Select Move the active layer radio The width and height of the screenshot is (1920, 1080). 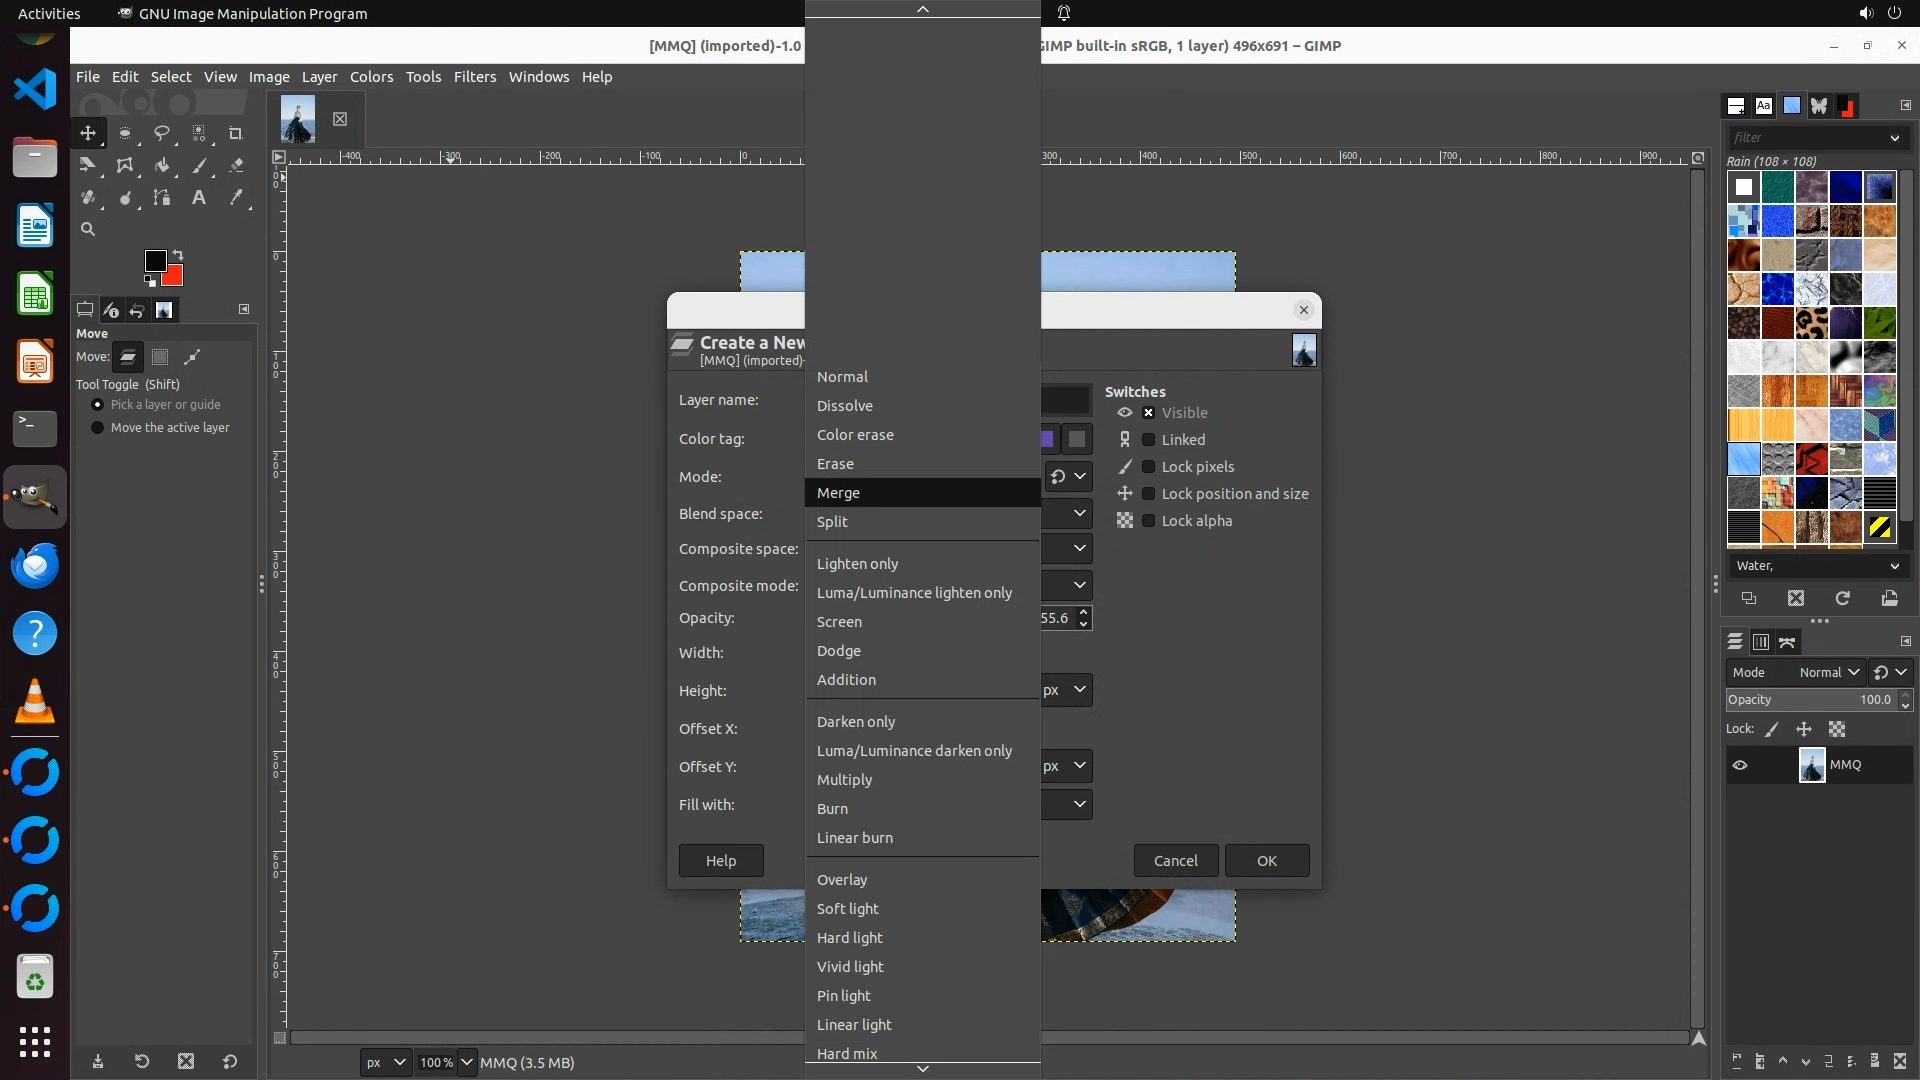click(97, 428)
